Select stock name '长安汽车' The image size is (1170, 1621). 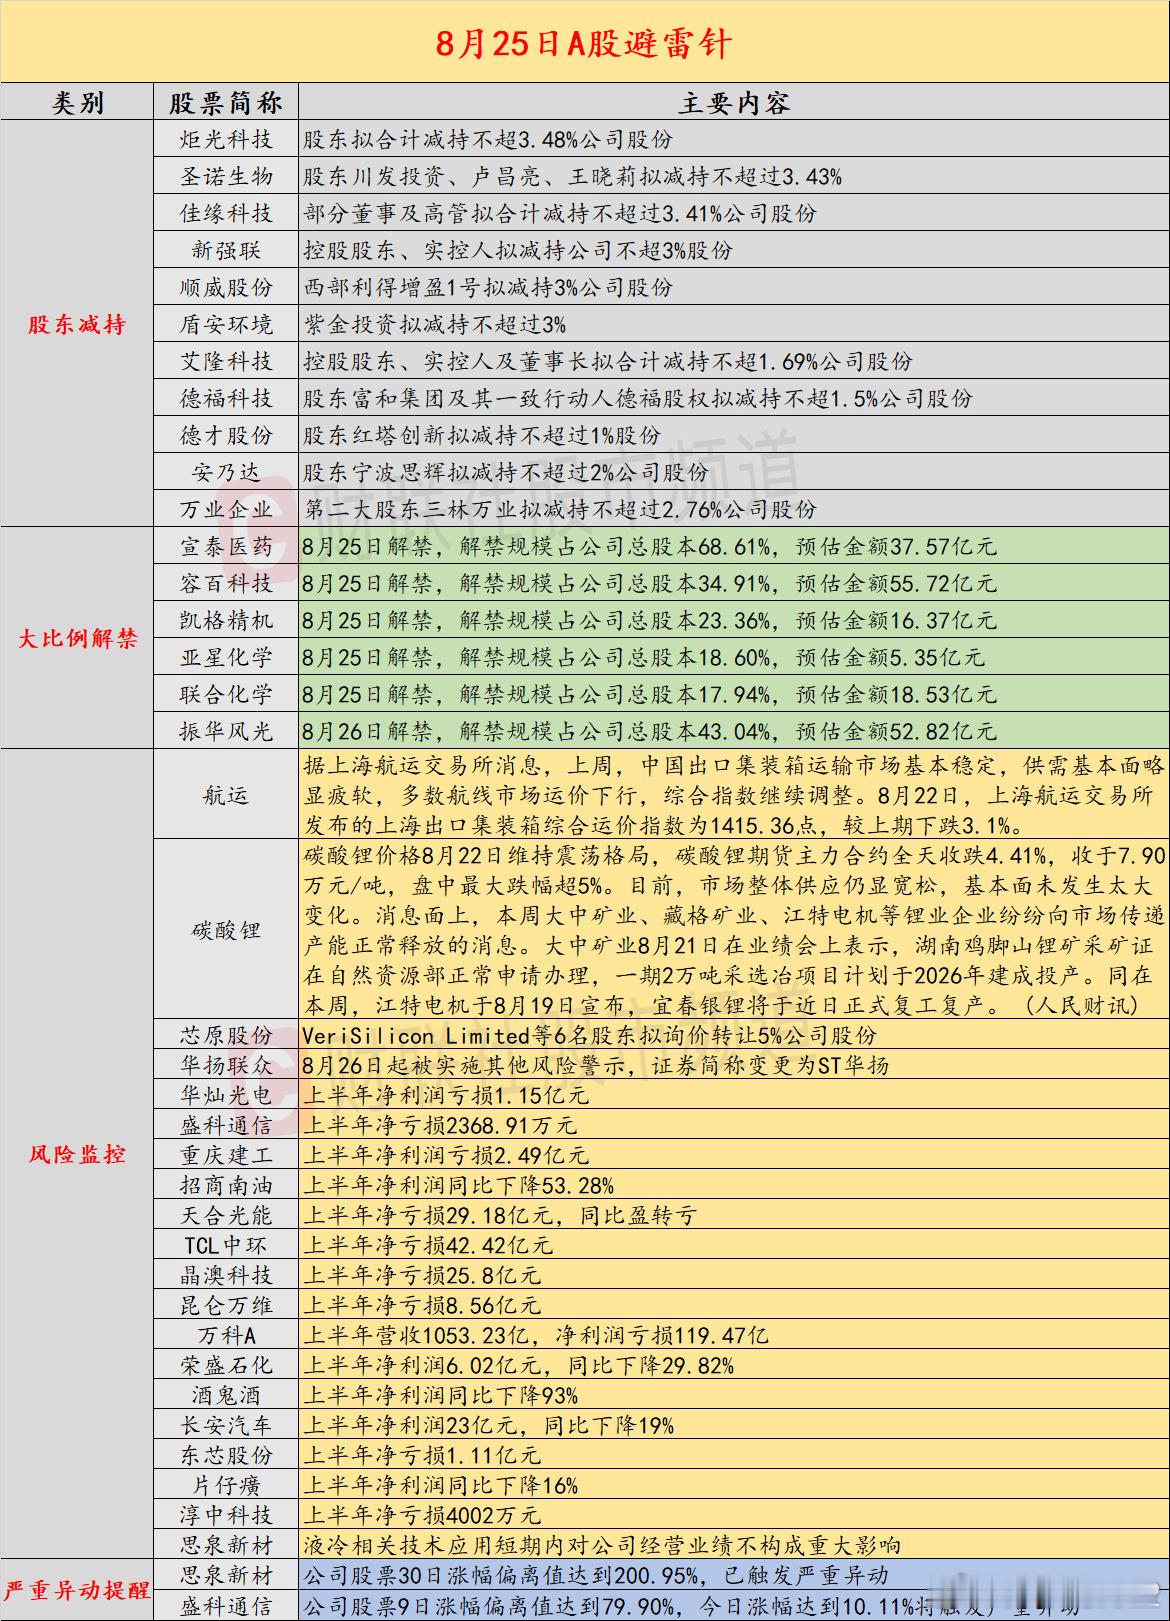pyautogui.click(x=226, y=1425)
